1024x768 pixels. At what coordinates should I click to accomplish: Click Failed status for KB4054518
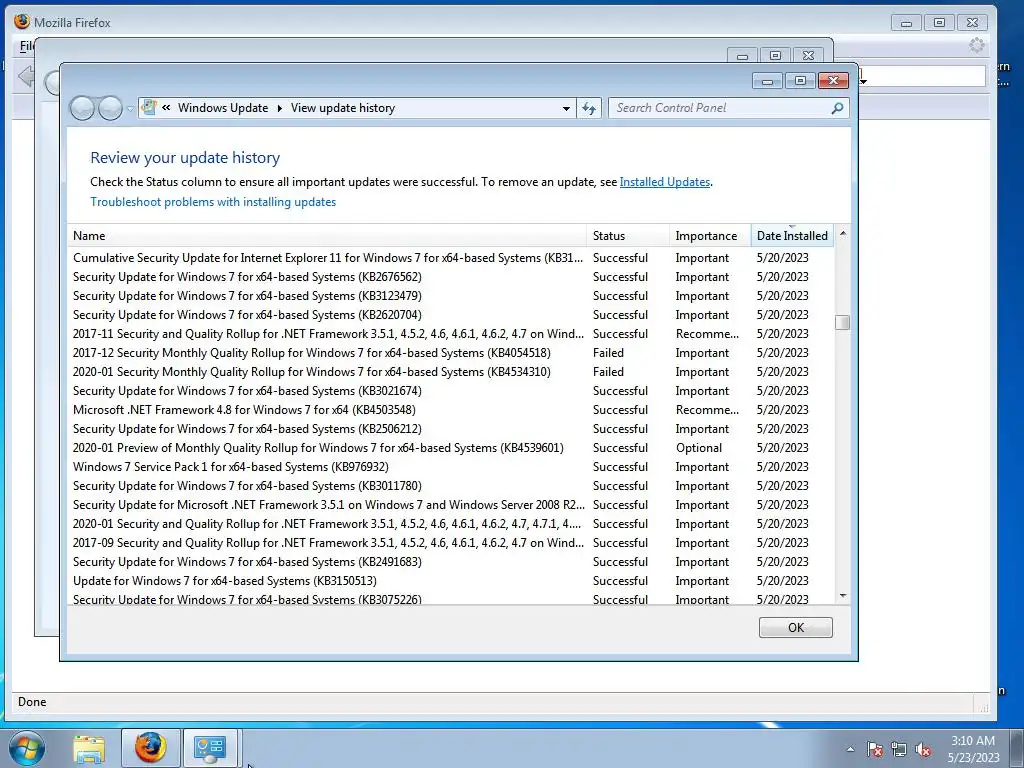pos(608,353)
